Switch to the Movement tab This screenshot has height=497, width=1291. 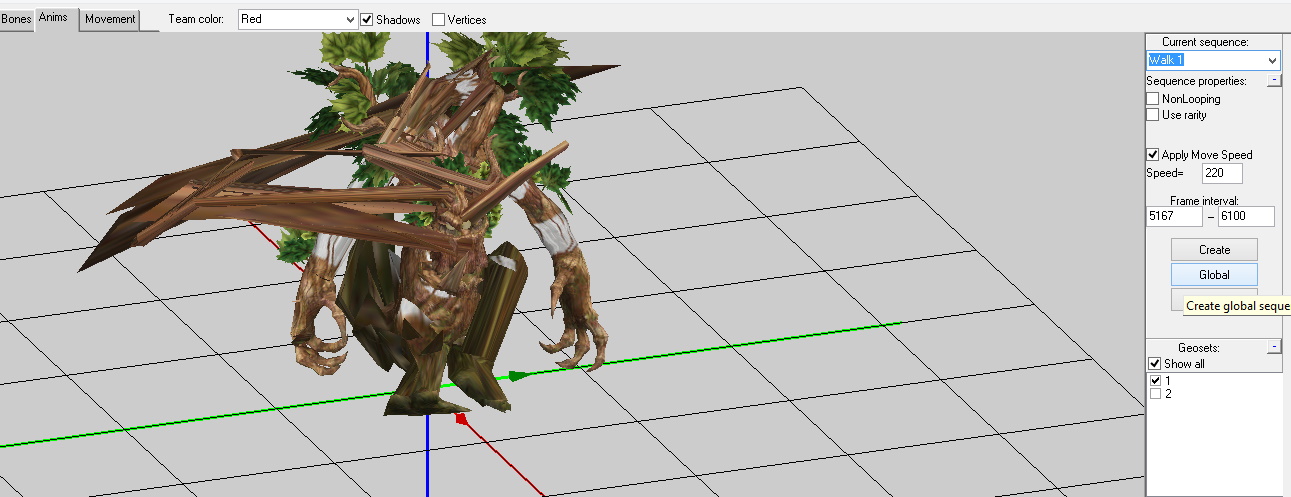(x=110, y=19)
